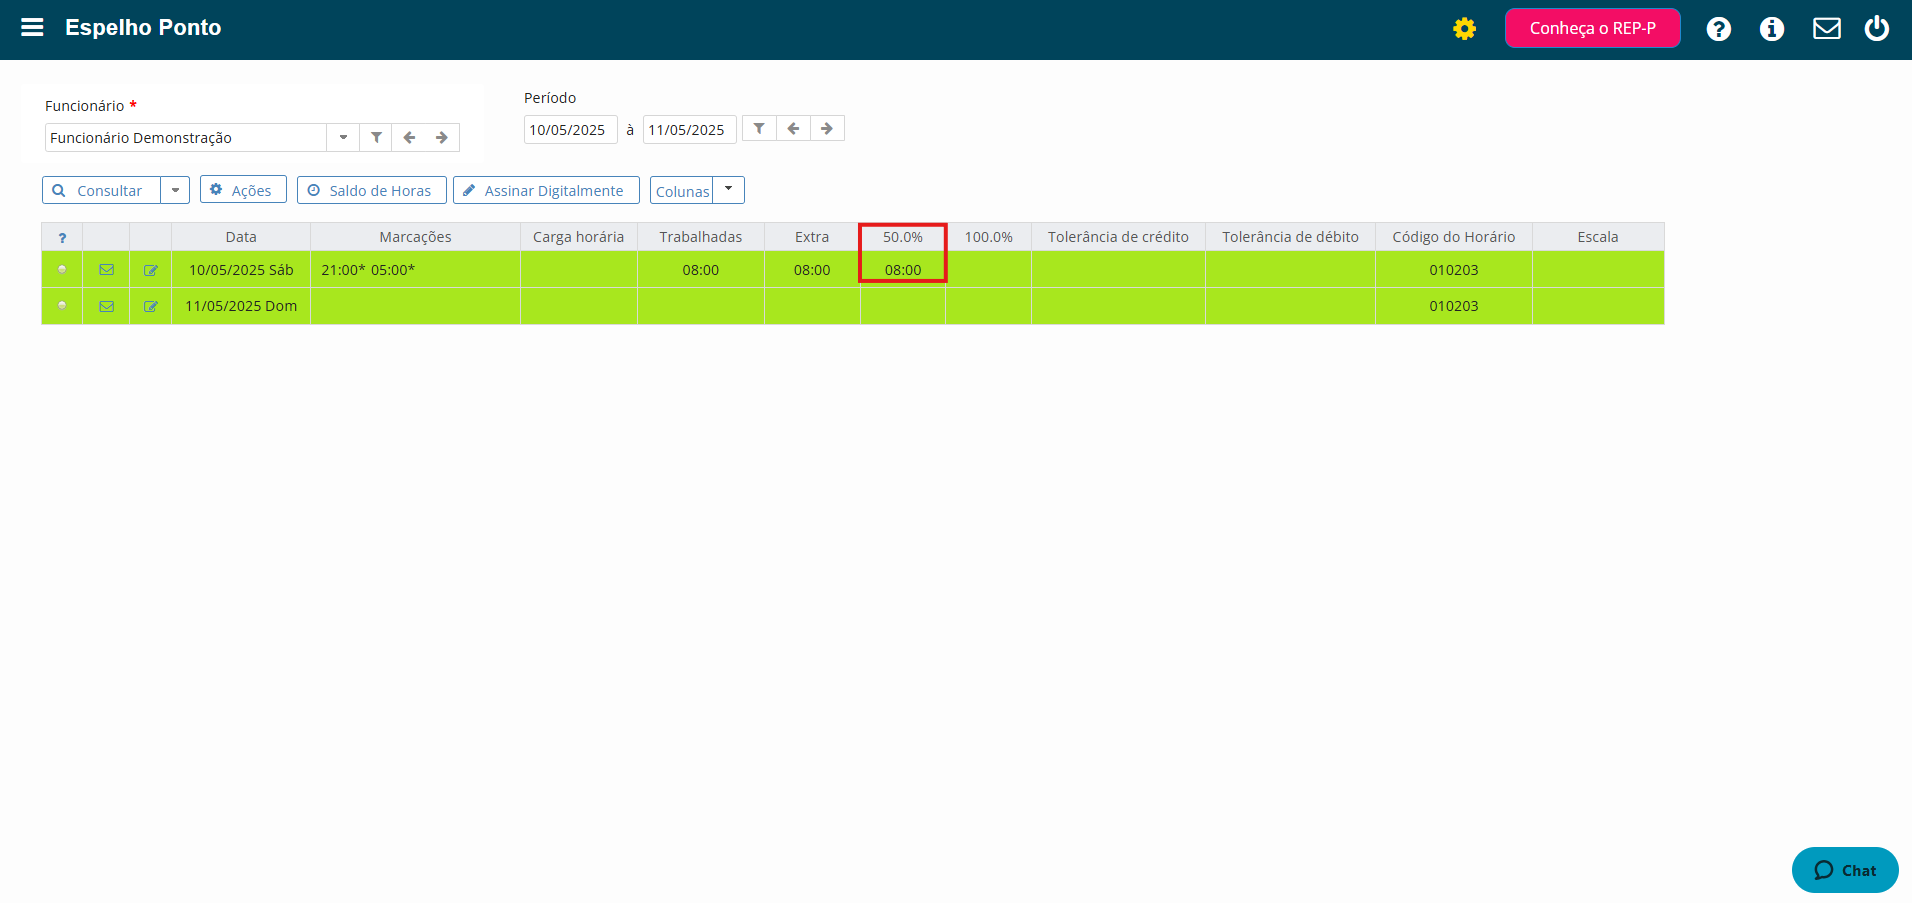Click the Espelho Ponto page title
1912x903 pixels.
143,28
